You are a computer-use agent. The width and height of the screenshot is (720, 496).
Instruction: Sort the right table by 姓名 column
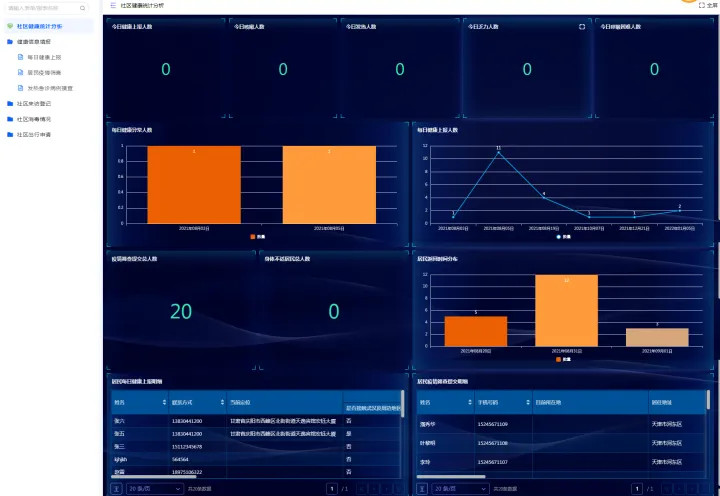(470, 402)
